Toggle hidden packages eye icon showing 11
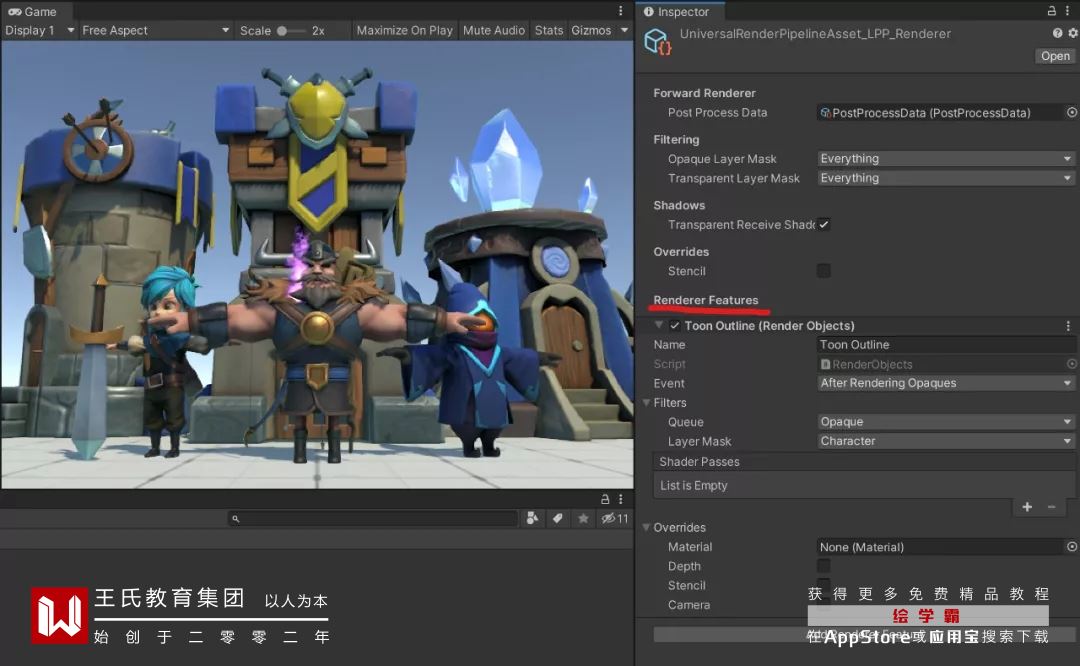The width and height of the screenshot is (1080, 666). coord(614,519)
